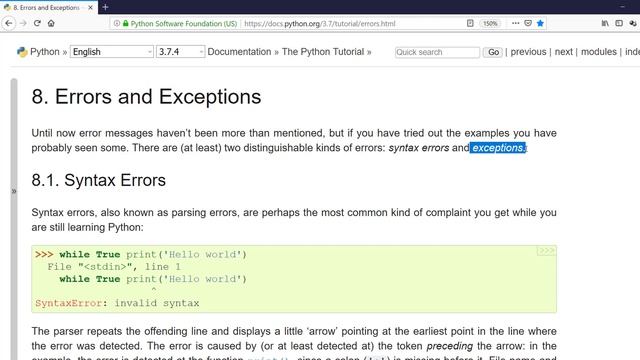This screenshot has height=360, width=640.
Task: Click the highlighted word exceptions
Action: coord(498,148)
